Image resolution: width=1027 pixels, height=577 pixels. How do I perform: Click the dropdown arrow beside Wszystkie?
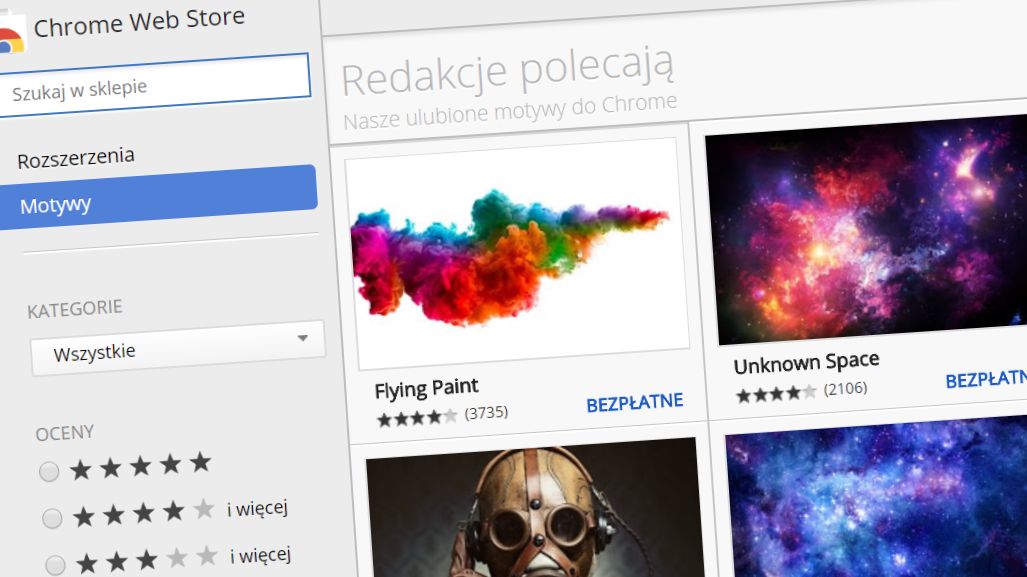(x=303, y=339)
